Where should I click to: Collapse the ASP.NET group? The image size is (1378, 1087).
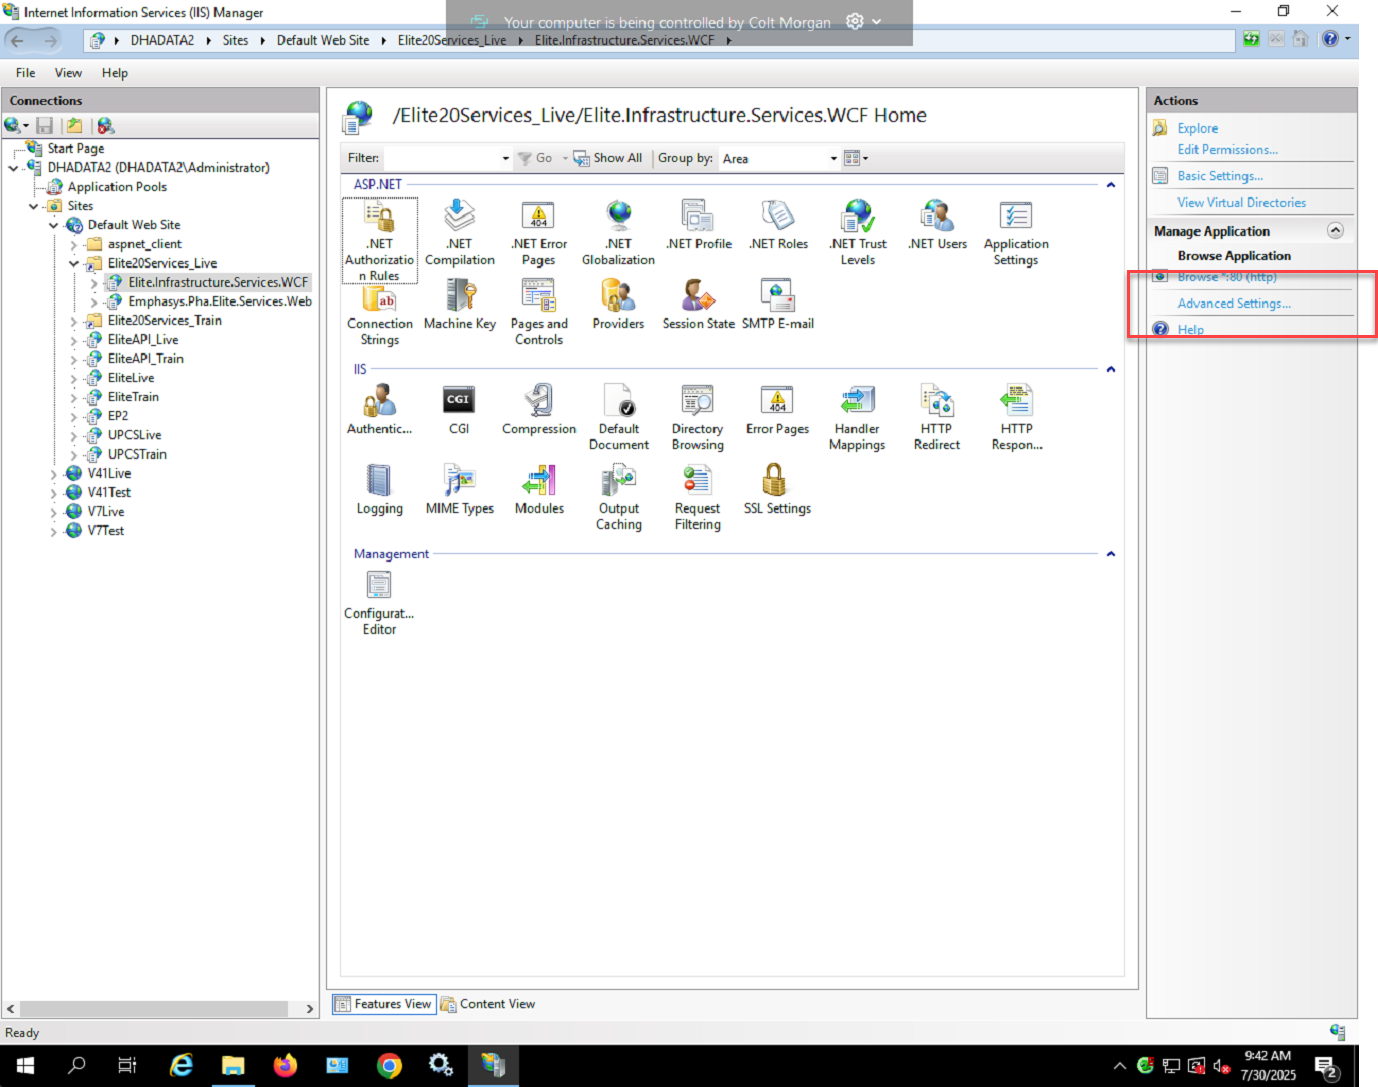pyautogui.click(x=1110, y=185)
